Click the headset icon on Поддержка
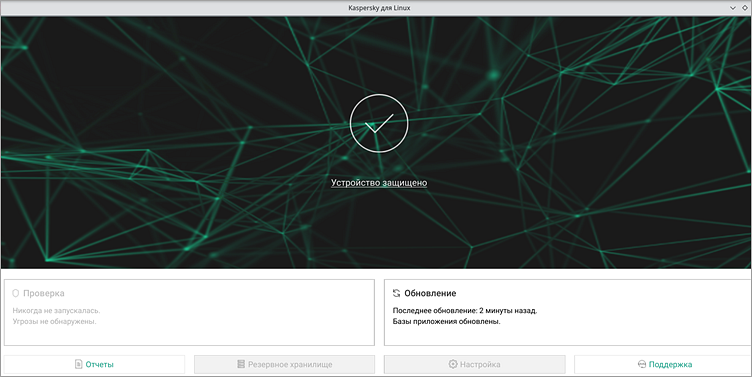This screenshot has width=752, height=377. (x=642, y=365)
